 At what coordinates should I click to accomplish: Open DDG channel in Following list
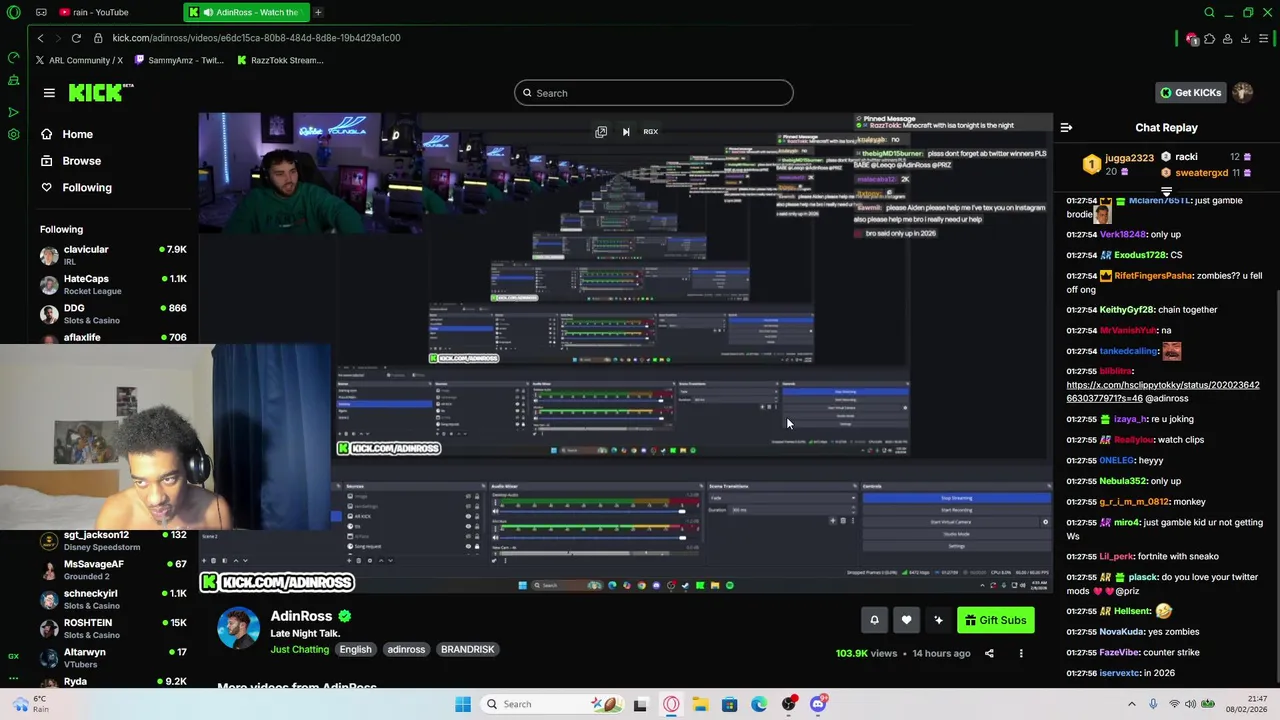pyautogui.click(x=113, y=314)
